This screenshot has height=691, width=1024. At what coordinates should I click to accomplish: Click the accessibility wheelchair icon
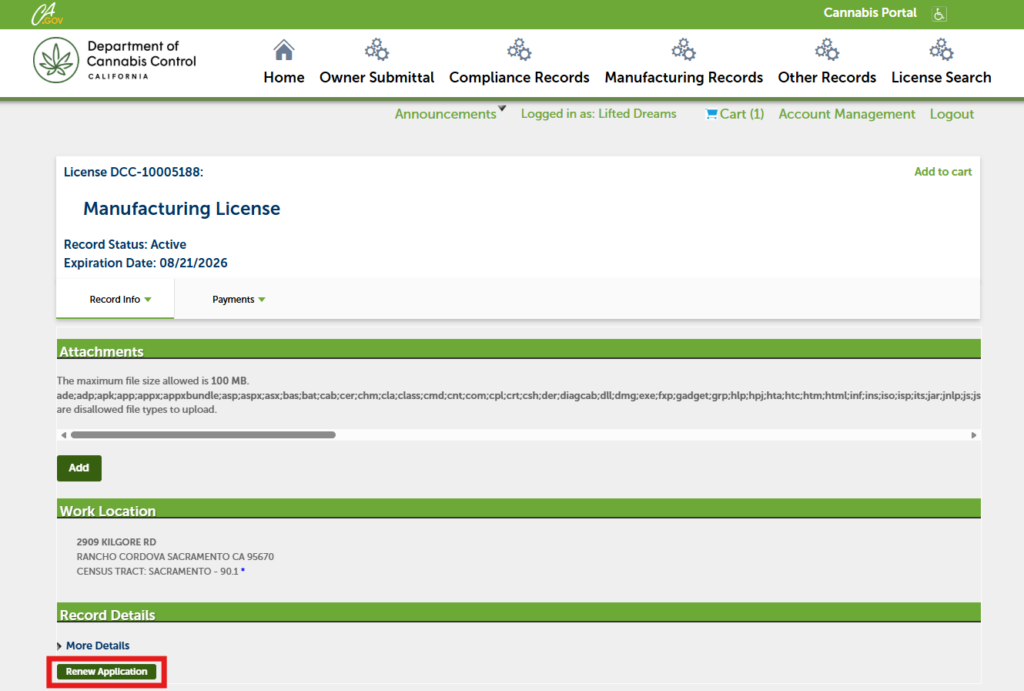[x=939, y=14]
